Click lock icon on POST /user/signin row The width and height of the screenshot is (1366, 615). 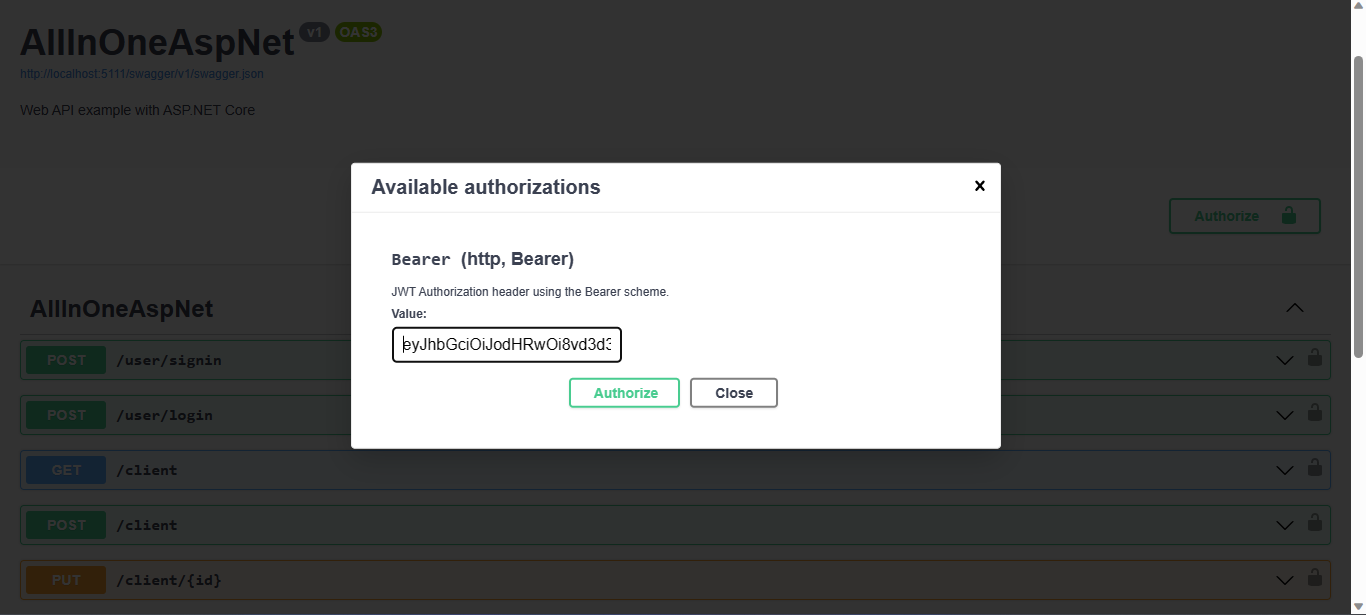tap(1315, 357)
